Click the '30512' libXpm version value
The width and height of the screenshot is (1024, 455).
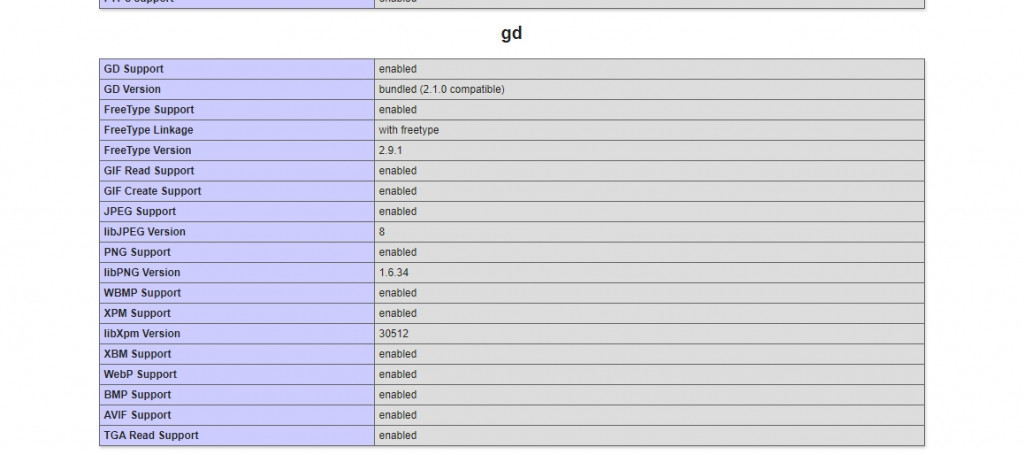[394, 334]
